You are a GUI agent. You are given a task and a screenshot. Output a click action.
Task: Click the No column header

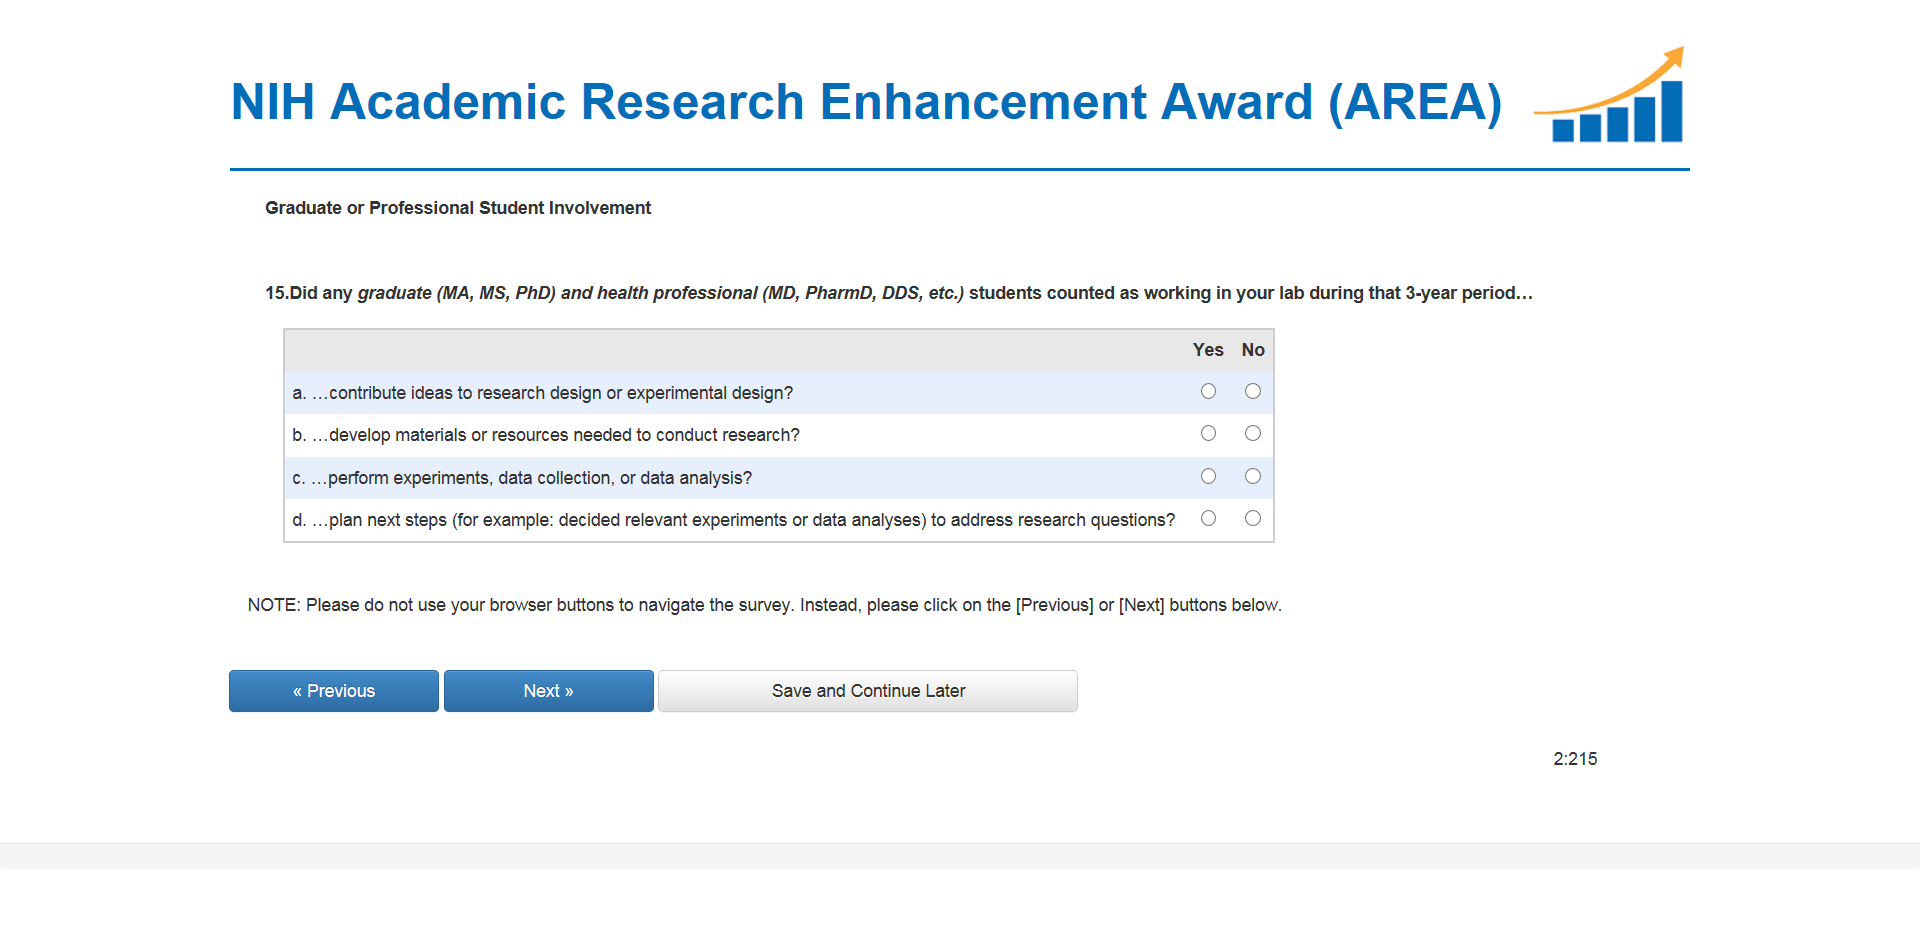[1253, 350]
